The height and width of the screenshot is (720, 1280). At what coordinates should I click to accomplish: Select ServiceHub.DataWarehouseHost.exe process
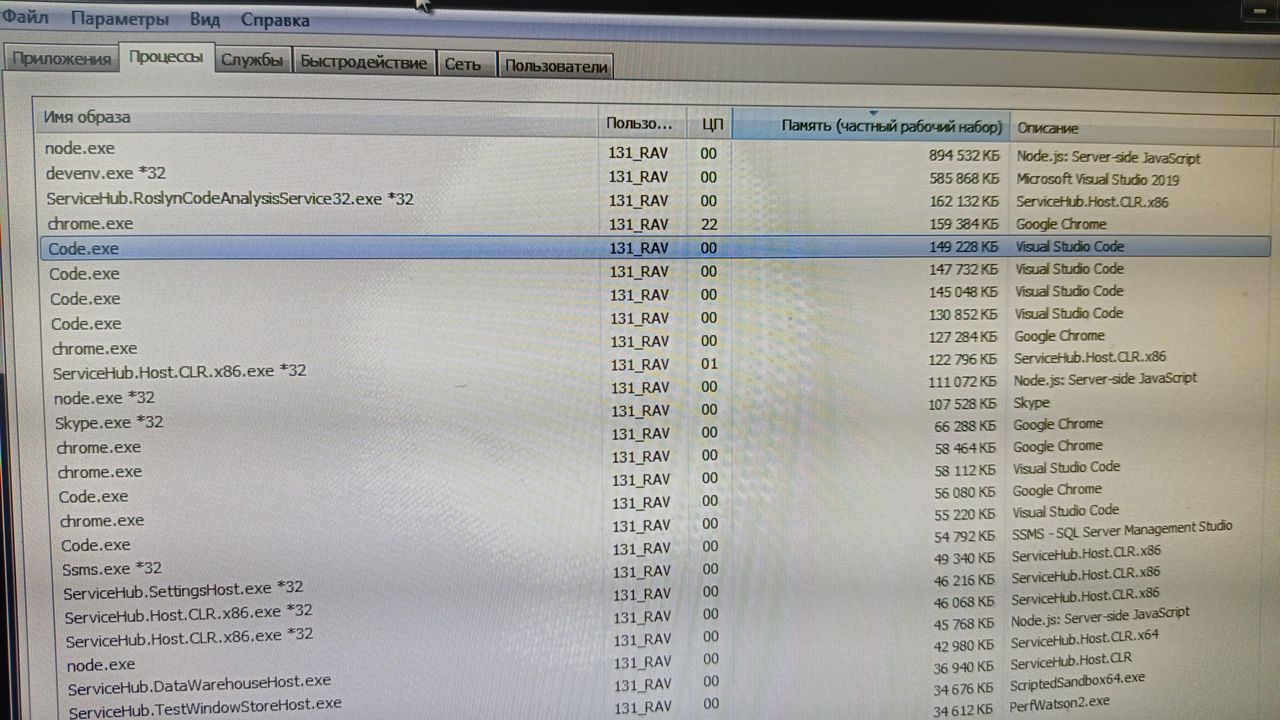click(199, 684)
